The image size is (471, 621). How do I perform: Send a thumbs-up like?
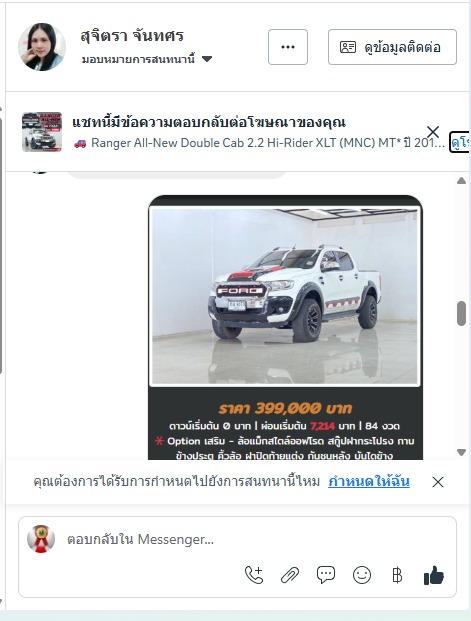[x=434, y=575]
